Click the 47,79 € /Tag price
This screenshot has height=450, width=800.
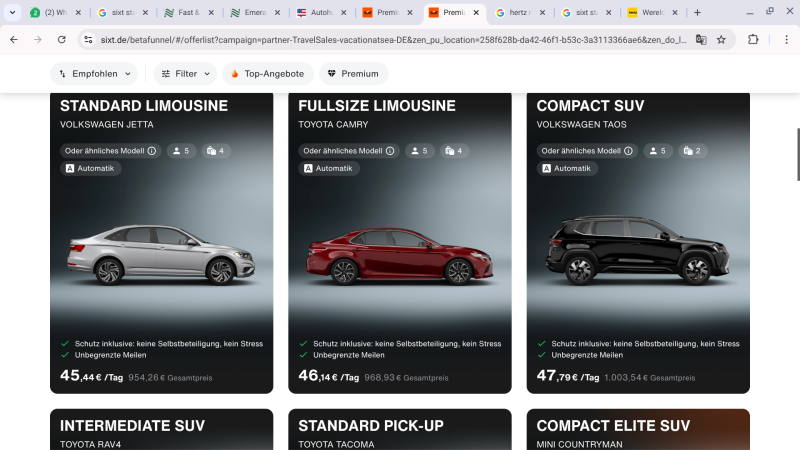click(568, 376)
